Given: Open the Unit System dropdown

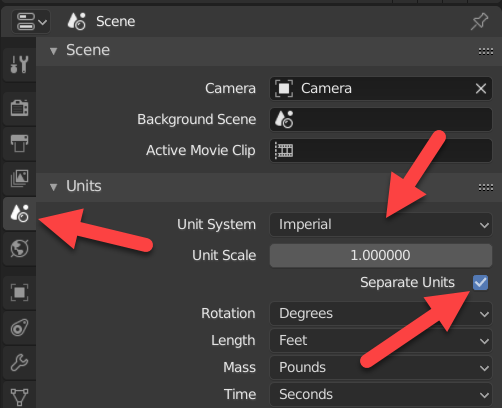Looking at the screenshot, I should (381, 224).
